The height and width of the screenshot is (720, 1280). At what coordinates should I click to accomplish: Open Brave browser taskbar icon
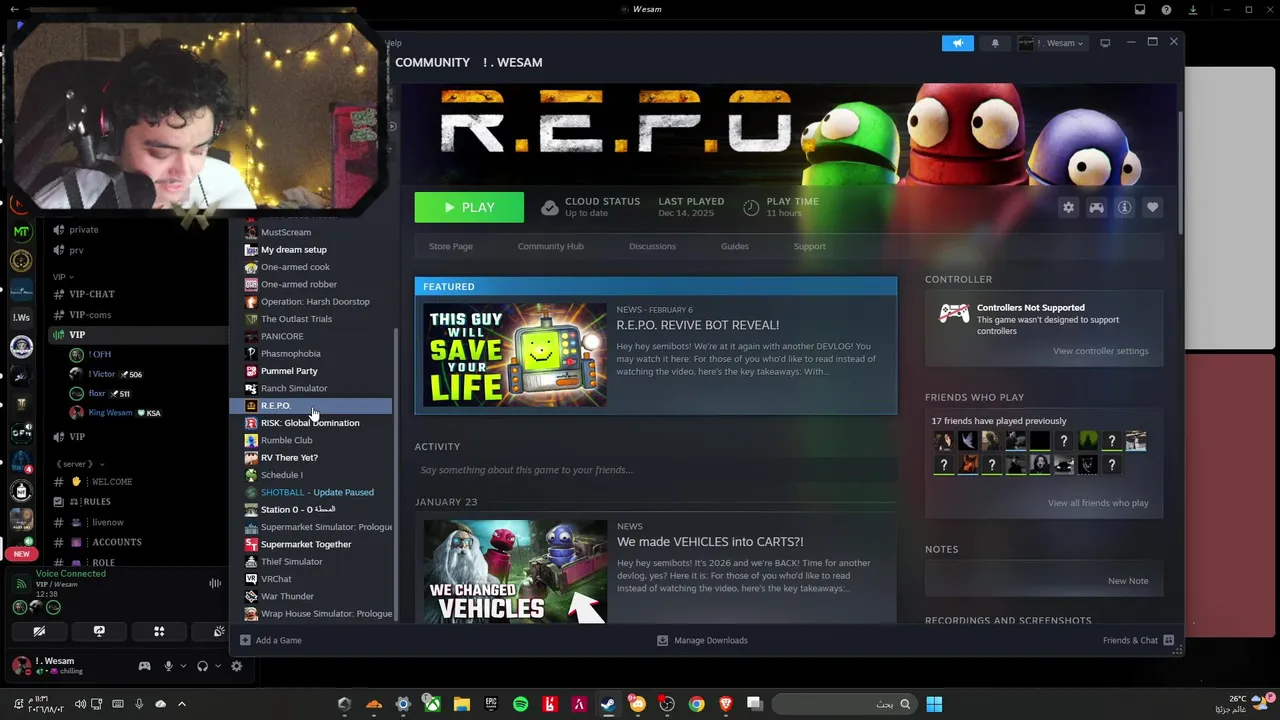[x=726, y=704]
